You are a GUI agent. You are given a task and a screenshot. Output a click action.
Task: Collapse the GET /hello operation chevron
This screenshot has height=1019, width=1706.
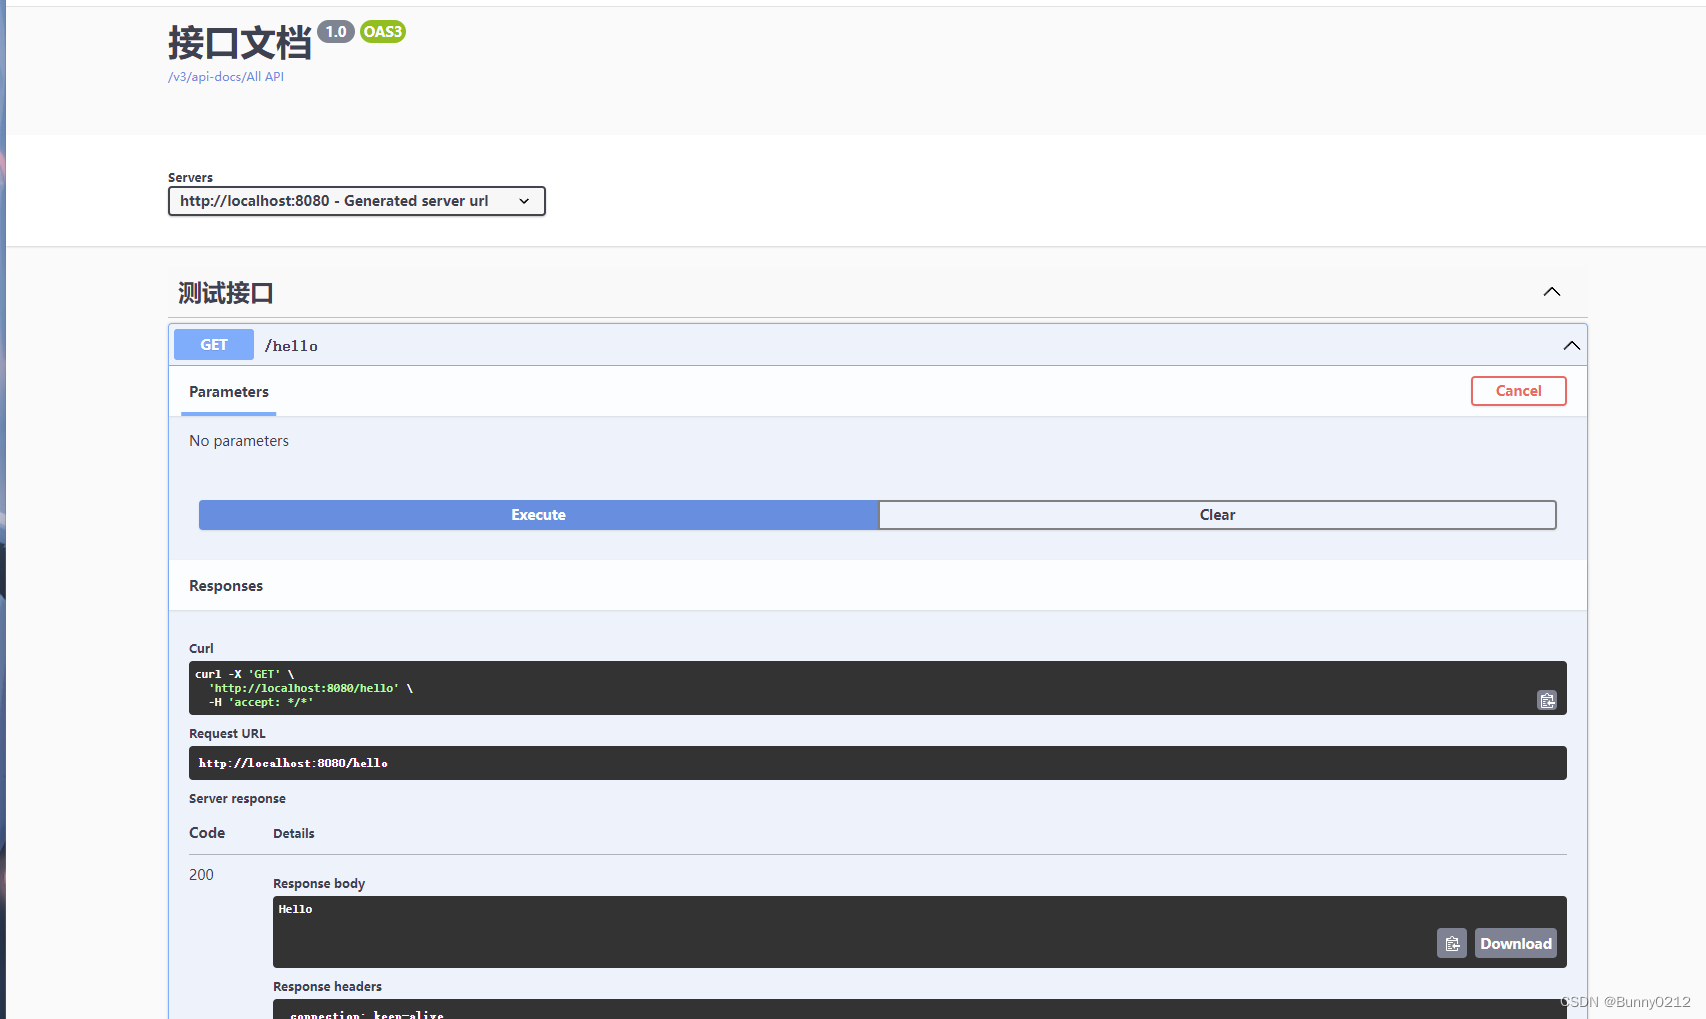pos(1572,345)
